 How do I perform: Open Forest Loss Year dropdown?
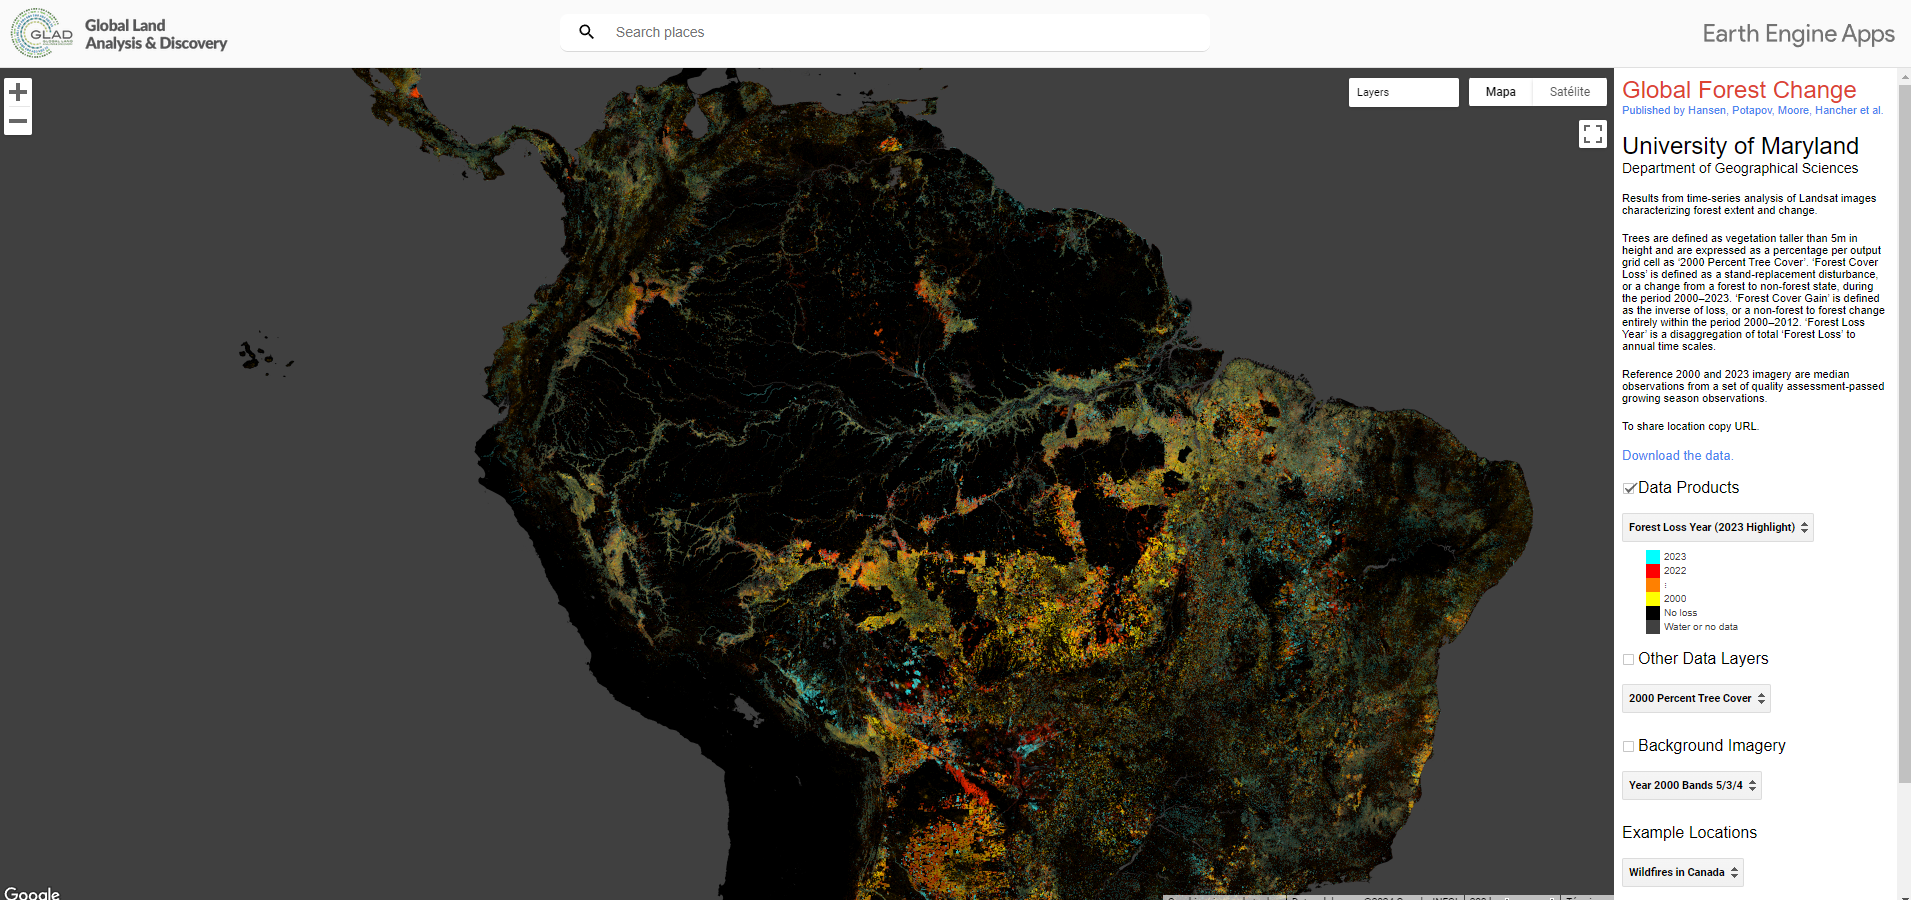(1717, 527)
